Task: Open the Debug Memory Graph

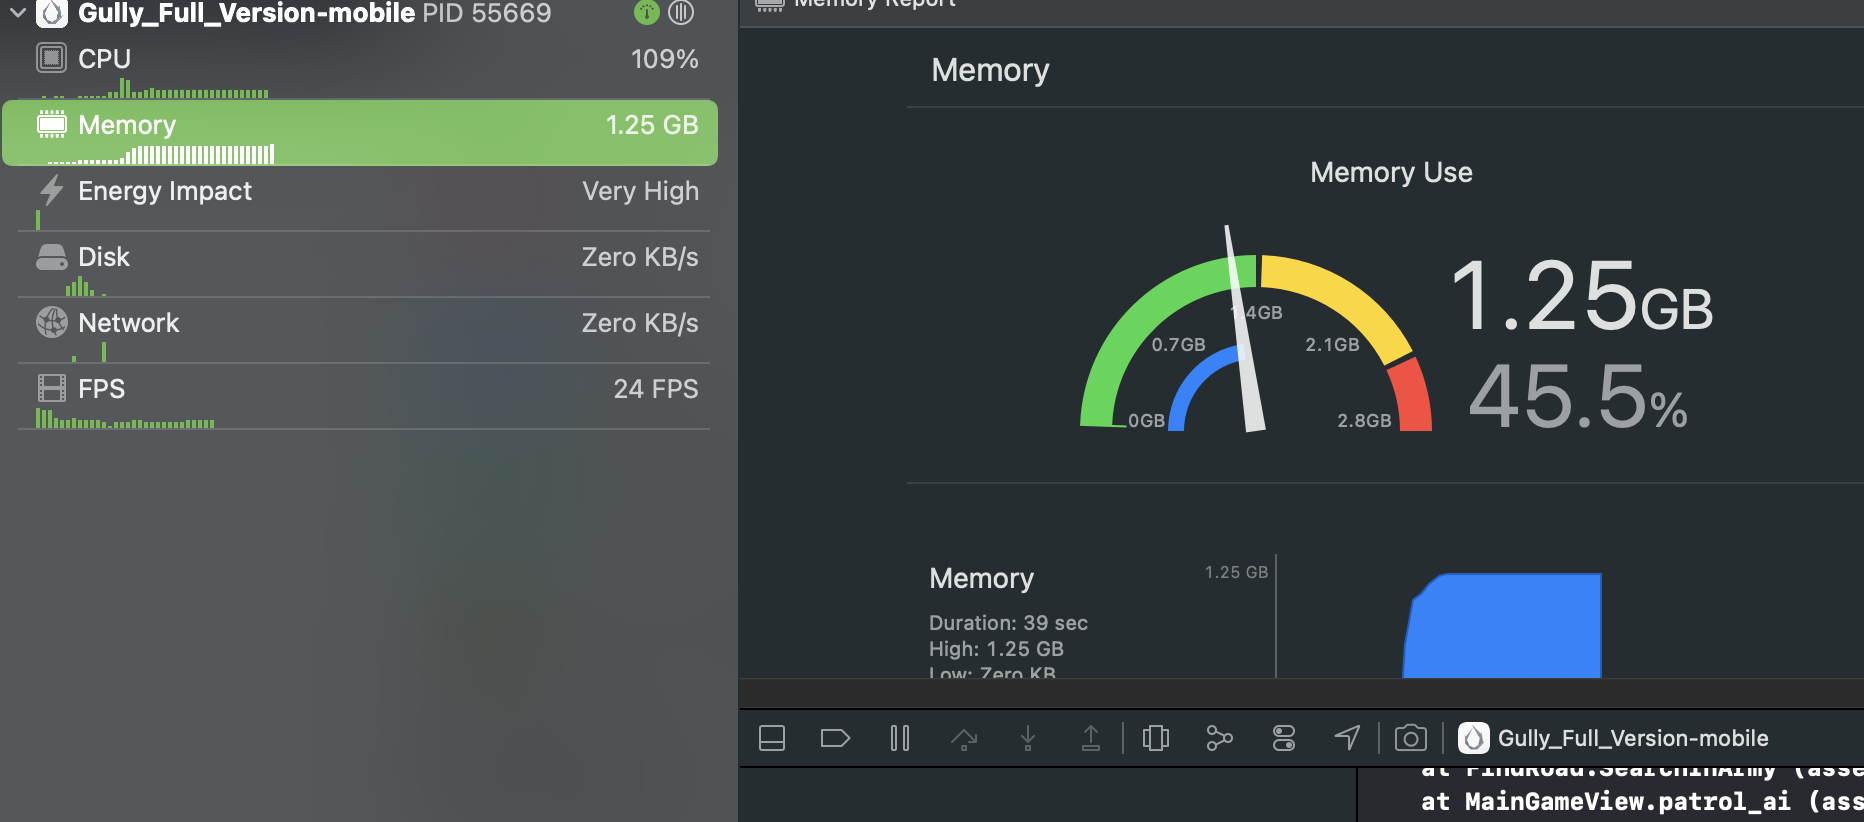Action: pyautogui.click(x=1219, y=739)
